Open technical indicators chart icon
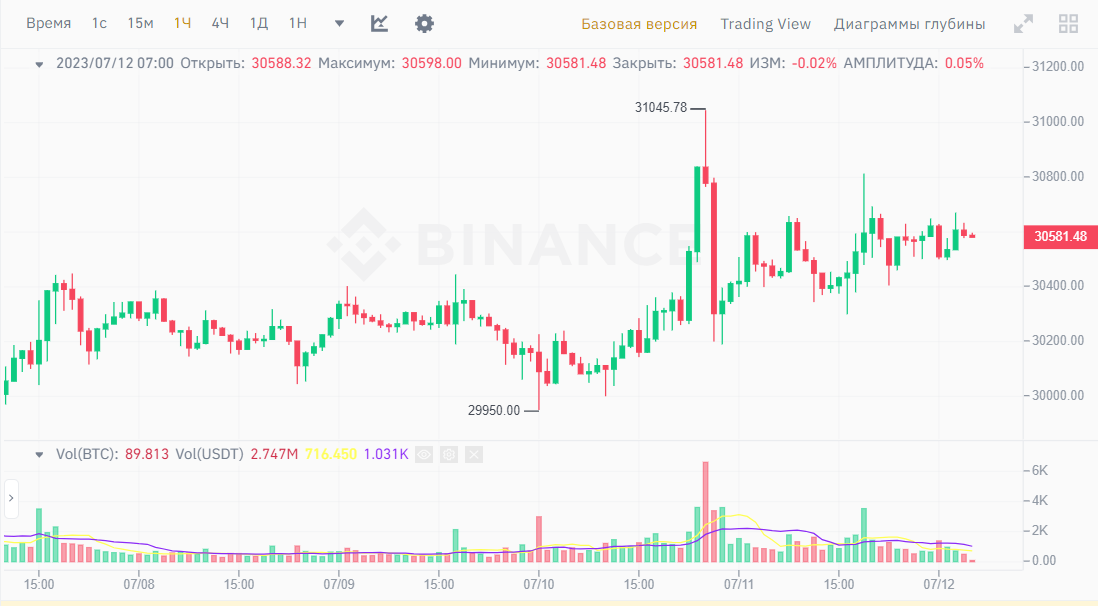This screenshot has width=1098, height=606. [x=379, y=24]
